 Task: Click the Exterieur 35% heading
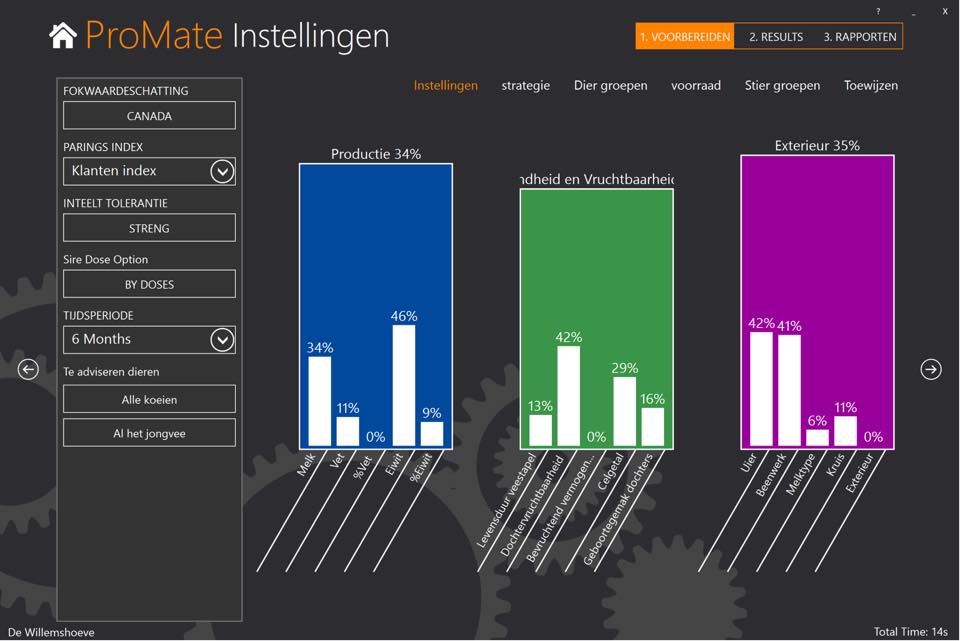[817, 146]
